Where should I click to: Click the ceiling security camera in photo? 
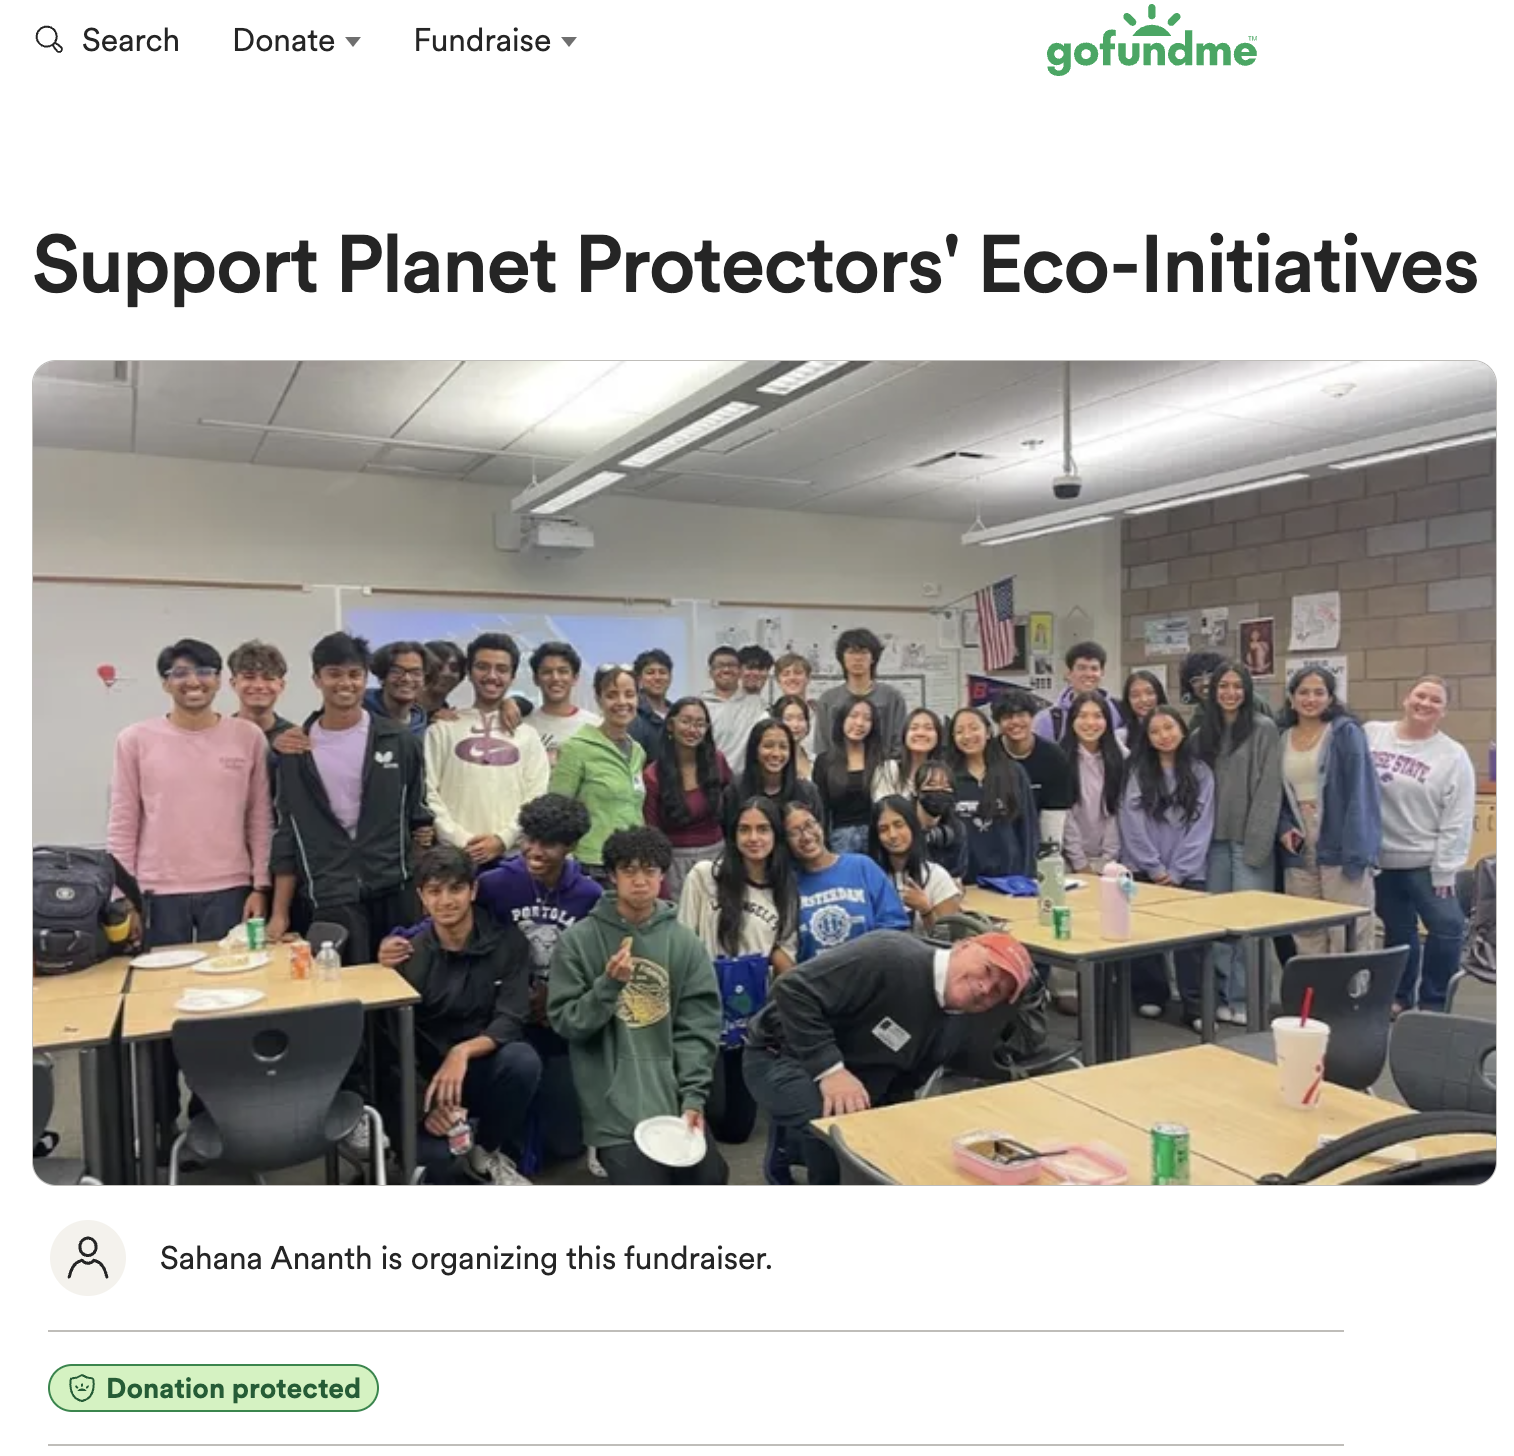pos(1067,485)
